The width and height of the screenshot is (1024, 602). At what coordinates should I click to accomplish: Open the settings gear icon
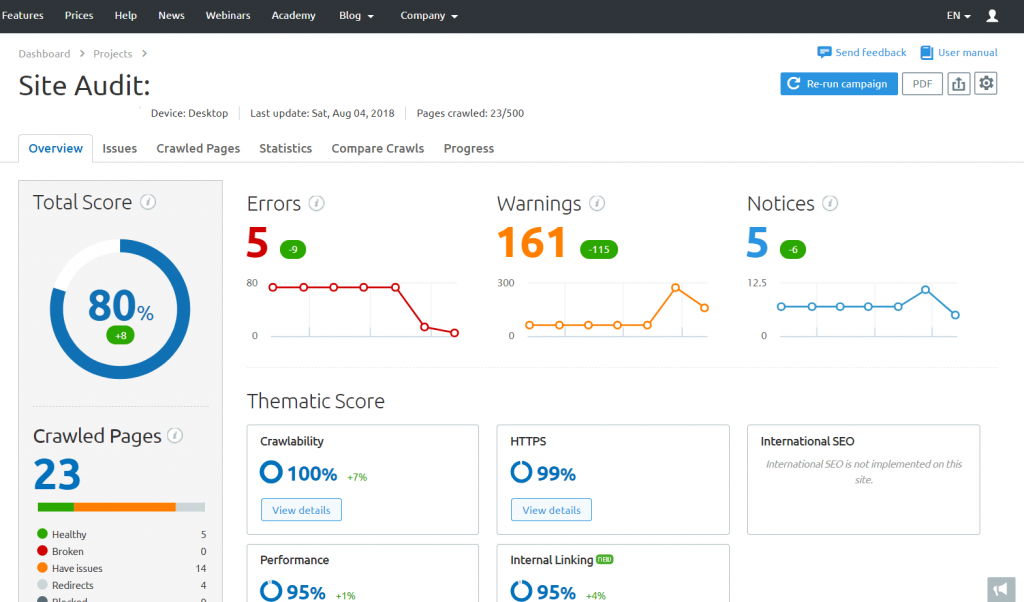[986, 83]
